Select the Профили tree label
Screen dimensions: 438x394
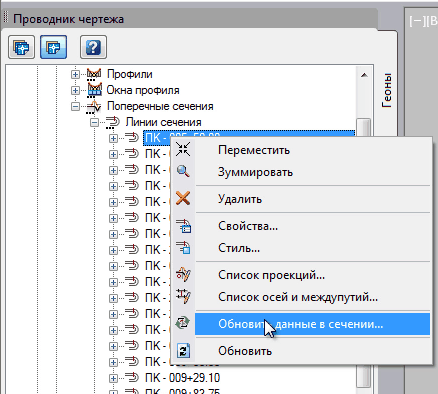pyautogui.click(x=129, y=74)
